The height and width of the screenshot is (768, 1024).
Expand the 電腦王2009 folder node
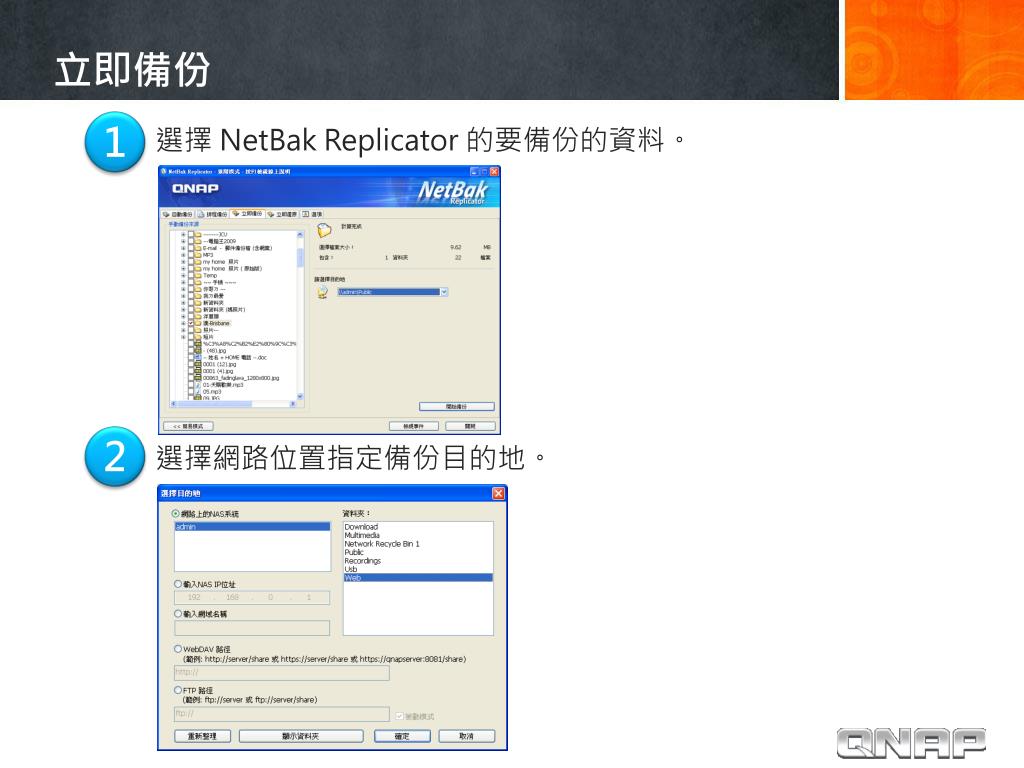(184, 241)
